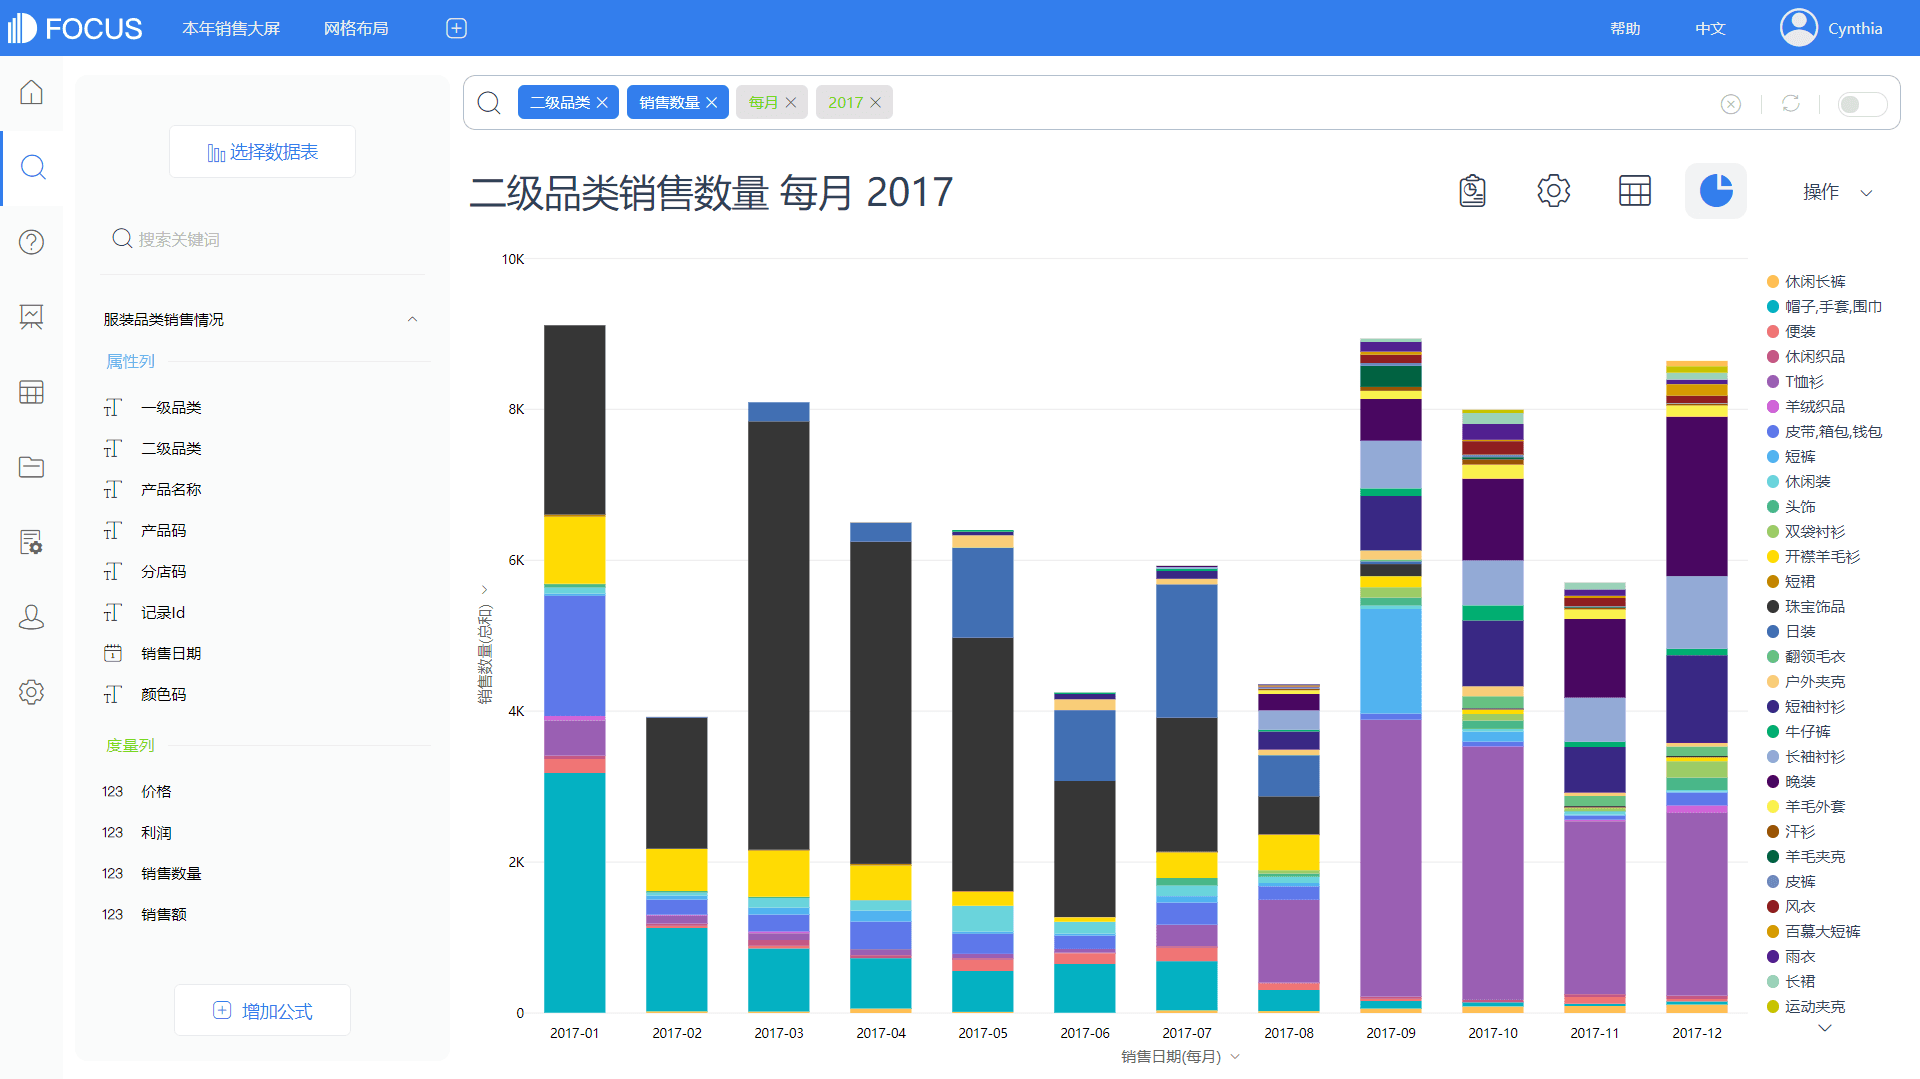Select the 销售额 measure column
Screen dimensions: 1920x1079
(x=164, y=915)
